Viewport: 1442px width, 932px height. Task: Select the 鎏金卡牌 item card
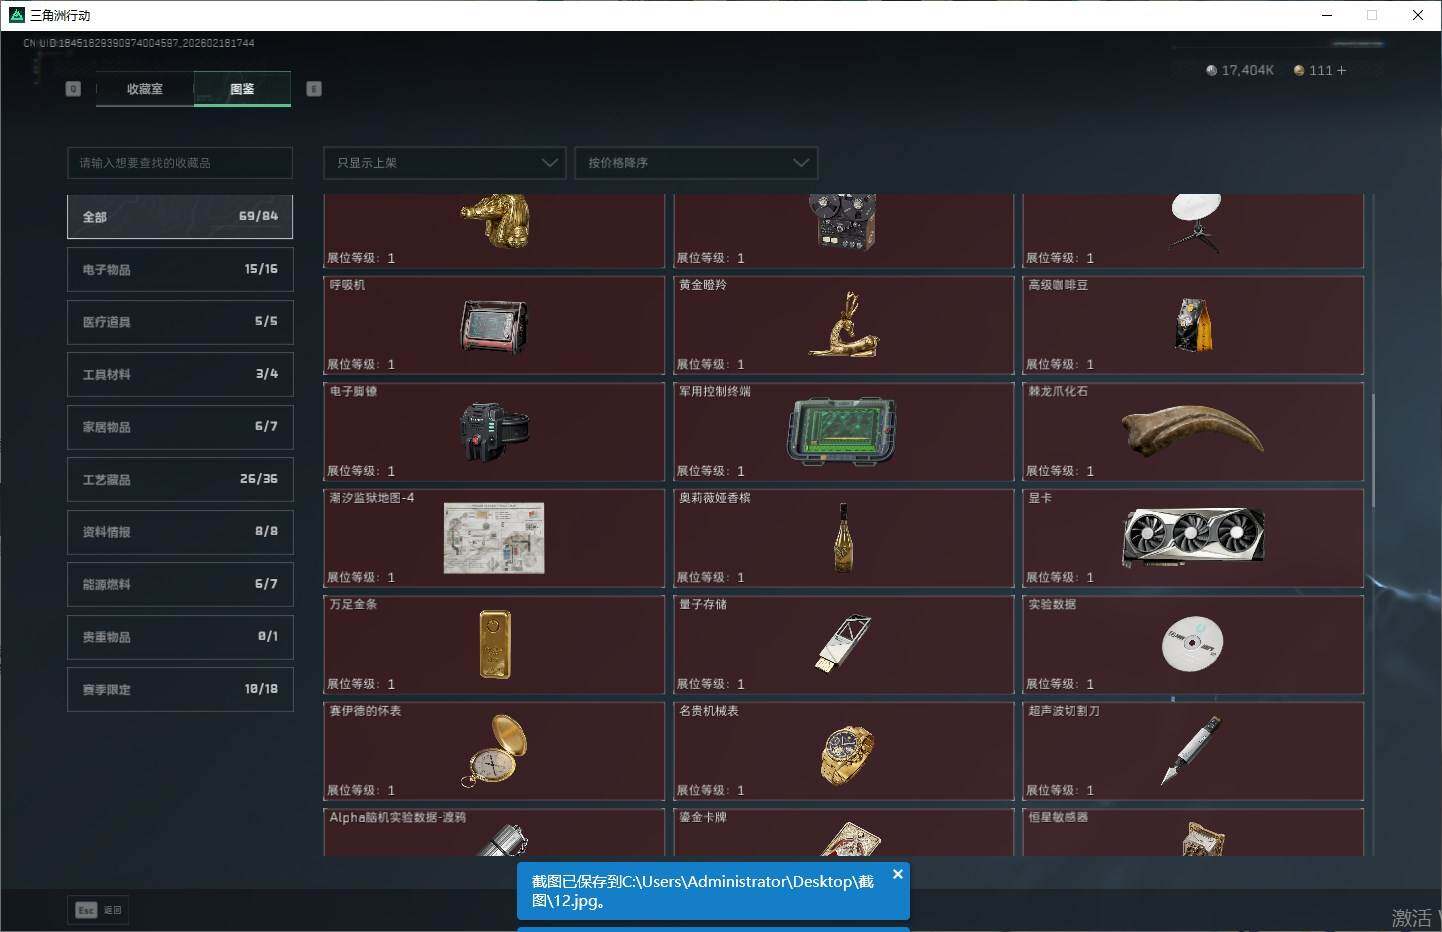tap(844, 832)
